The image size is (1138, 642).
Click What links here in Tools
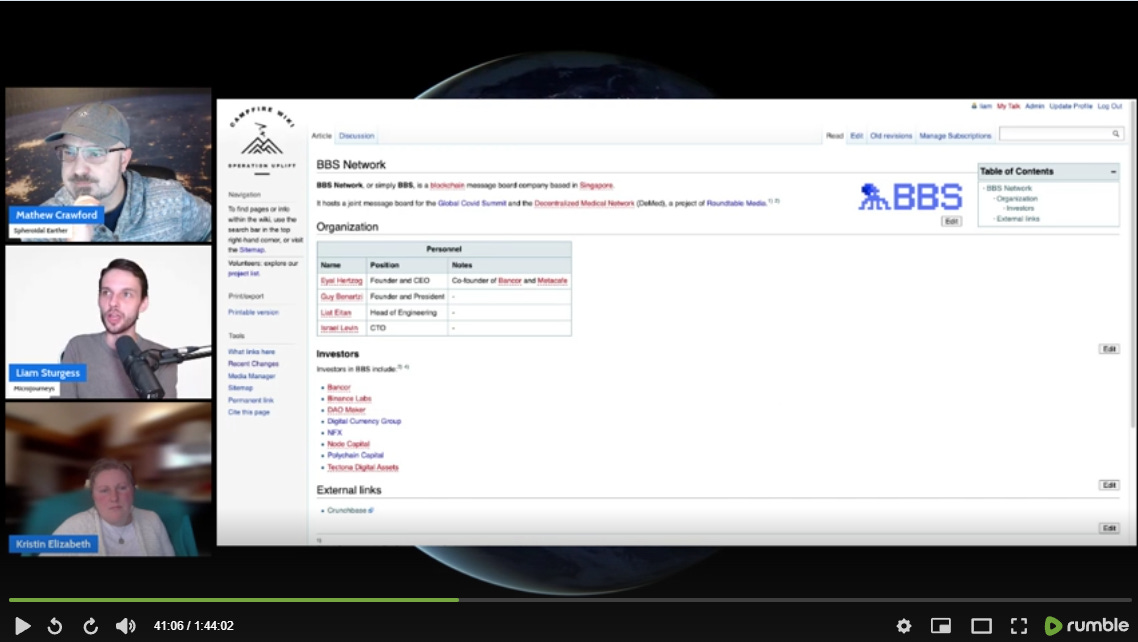point(251,351)
